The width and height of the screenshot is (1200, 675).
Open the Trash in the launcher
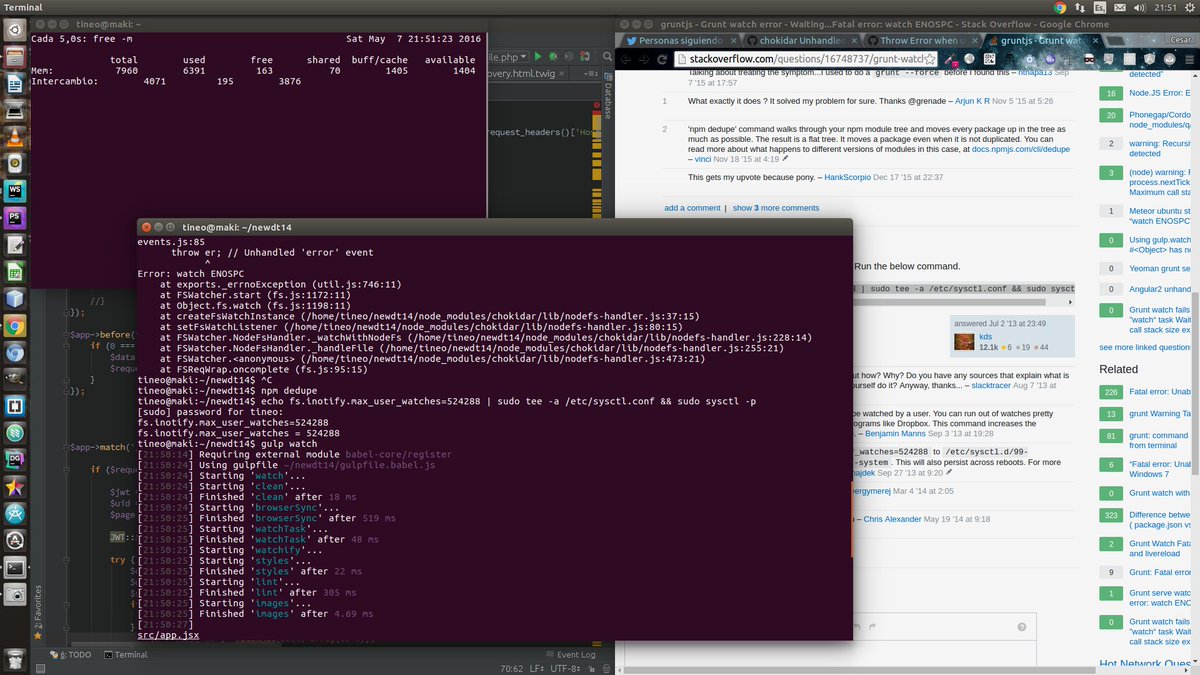[15, 658]
